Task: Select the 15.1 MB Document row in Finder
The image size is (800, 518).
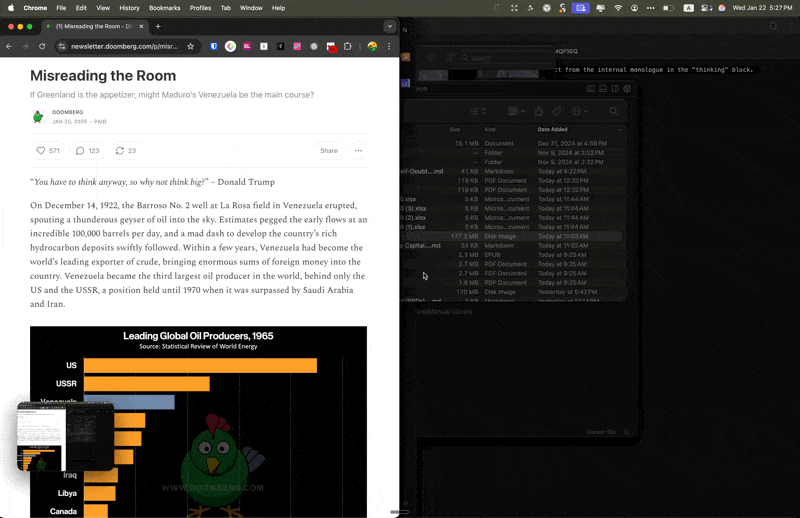Action: pyautogui.click(x=512, y=143)
